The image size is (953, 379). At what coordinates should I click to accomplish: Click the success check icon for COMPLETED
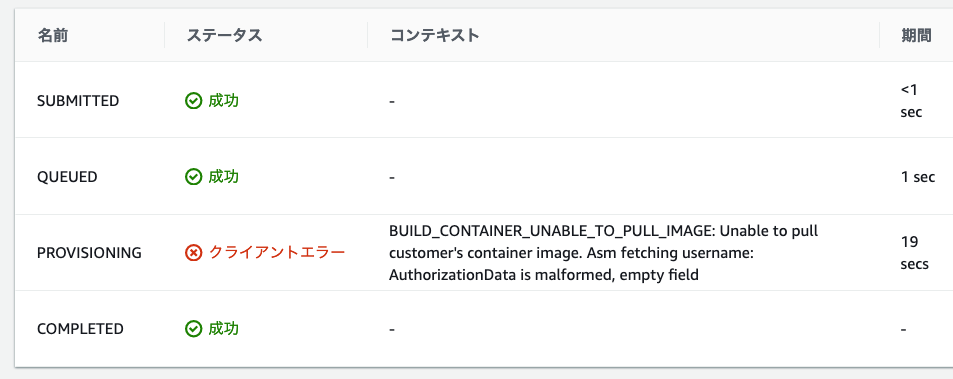tap(193, 329)
